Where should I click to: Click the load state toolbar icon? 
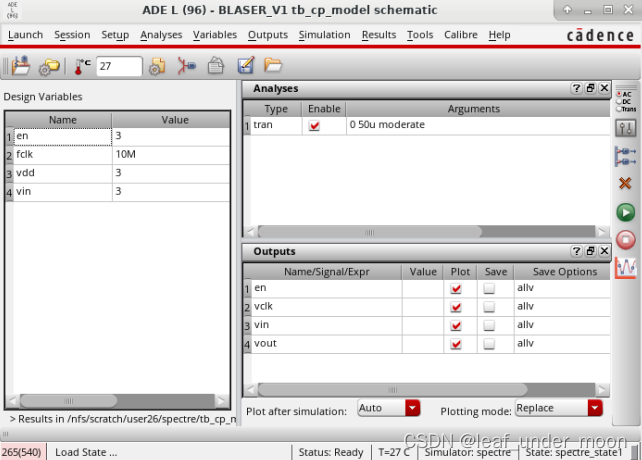pyautogui.click(x=20, y=66)
